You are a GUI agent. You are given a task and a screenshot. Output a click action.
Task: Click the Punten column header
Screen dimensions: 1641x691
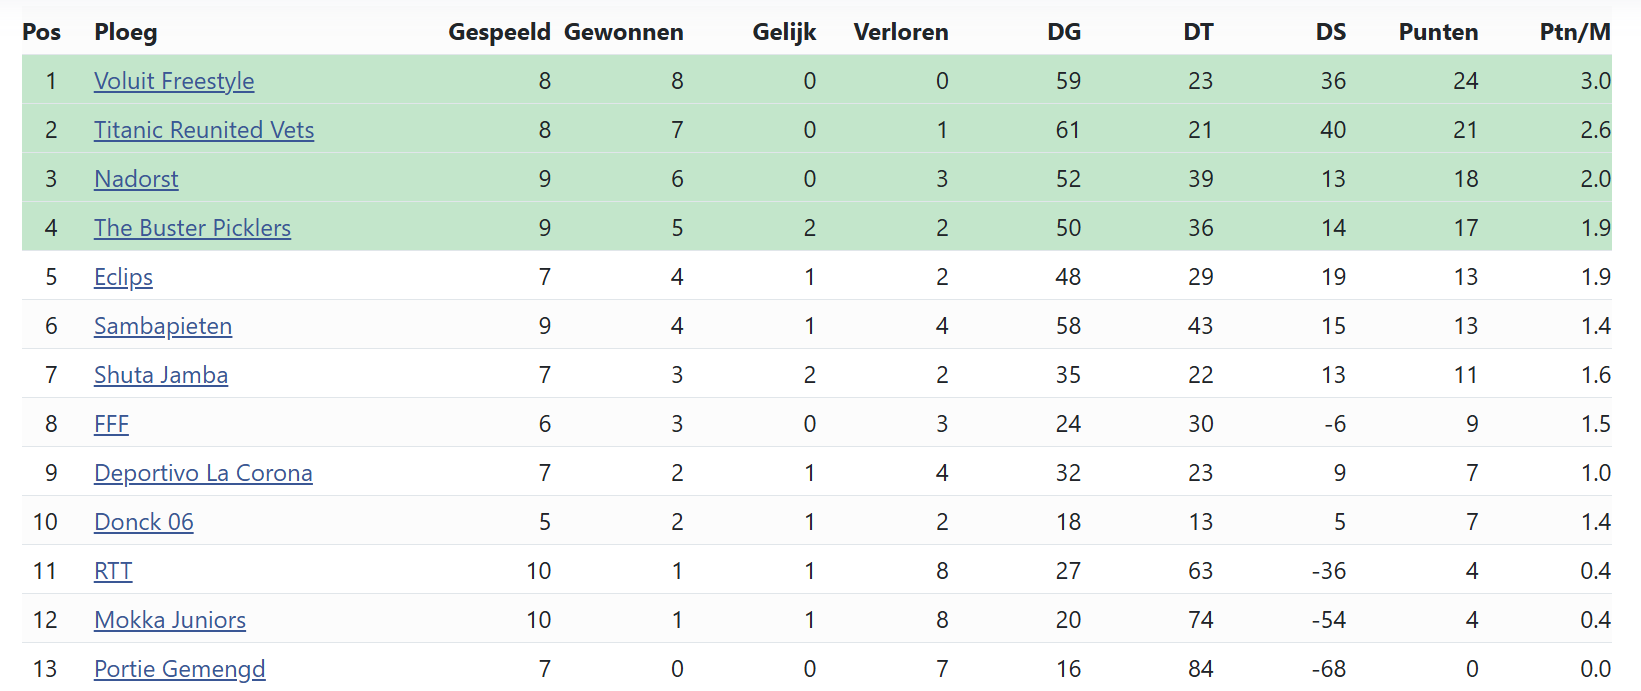tap(1438, 32)
